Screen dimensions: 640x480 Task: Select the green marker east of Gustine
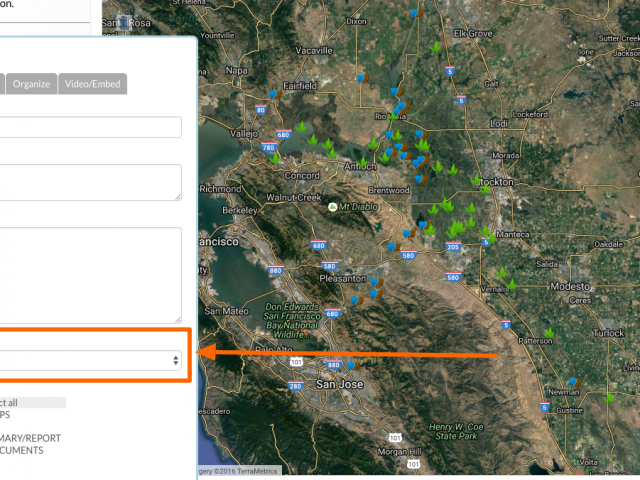[609, 397]
